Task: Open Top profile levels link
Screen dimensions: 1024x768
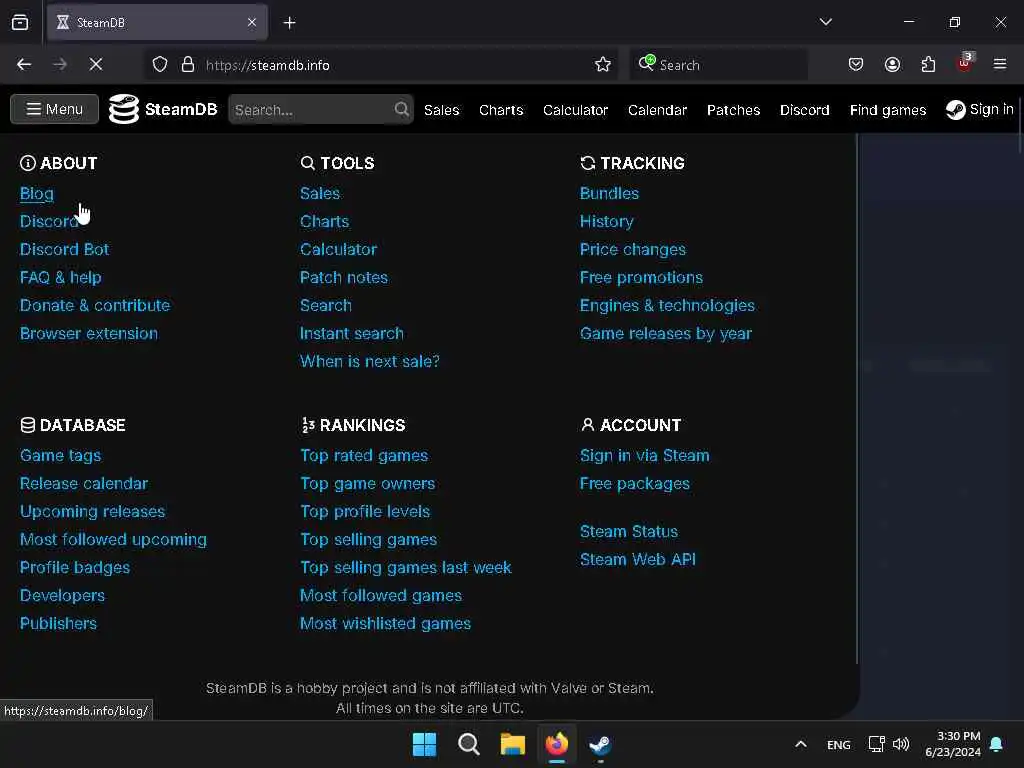Action: click(x=365, y=511)
